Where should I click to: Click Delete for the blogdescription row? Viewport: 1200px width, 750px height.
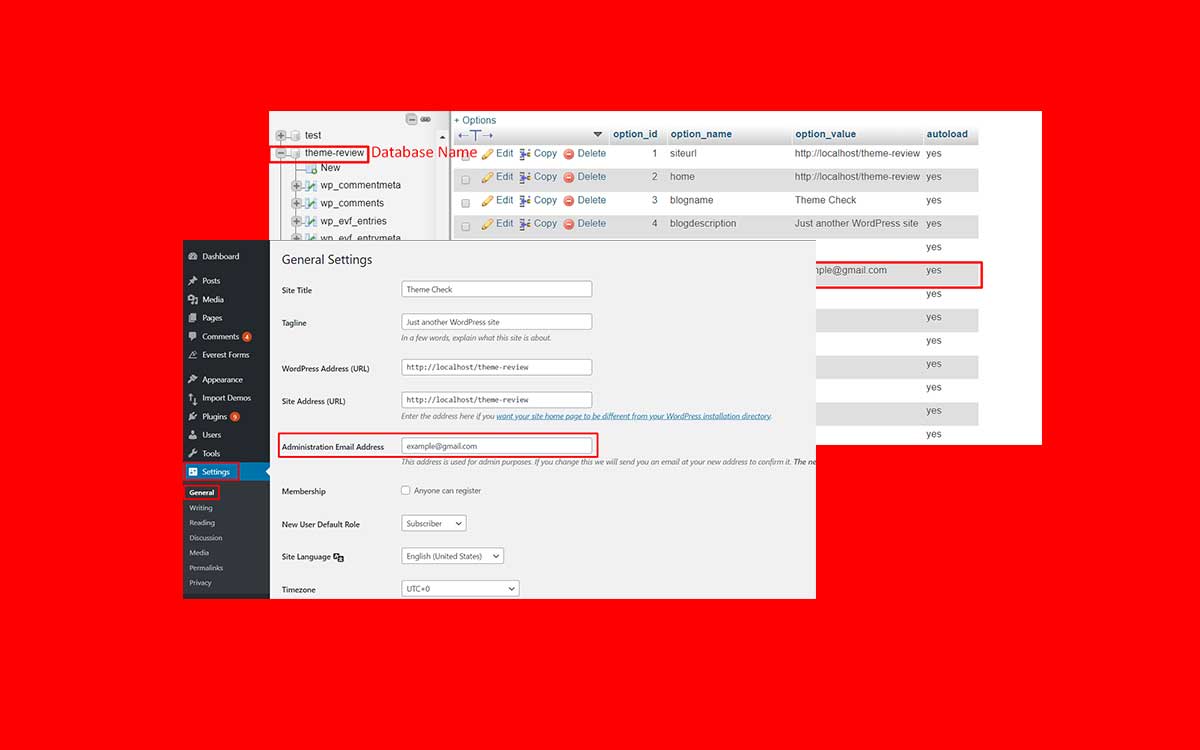click(x=585, y=224)
